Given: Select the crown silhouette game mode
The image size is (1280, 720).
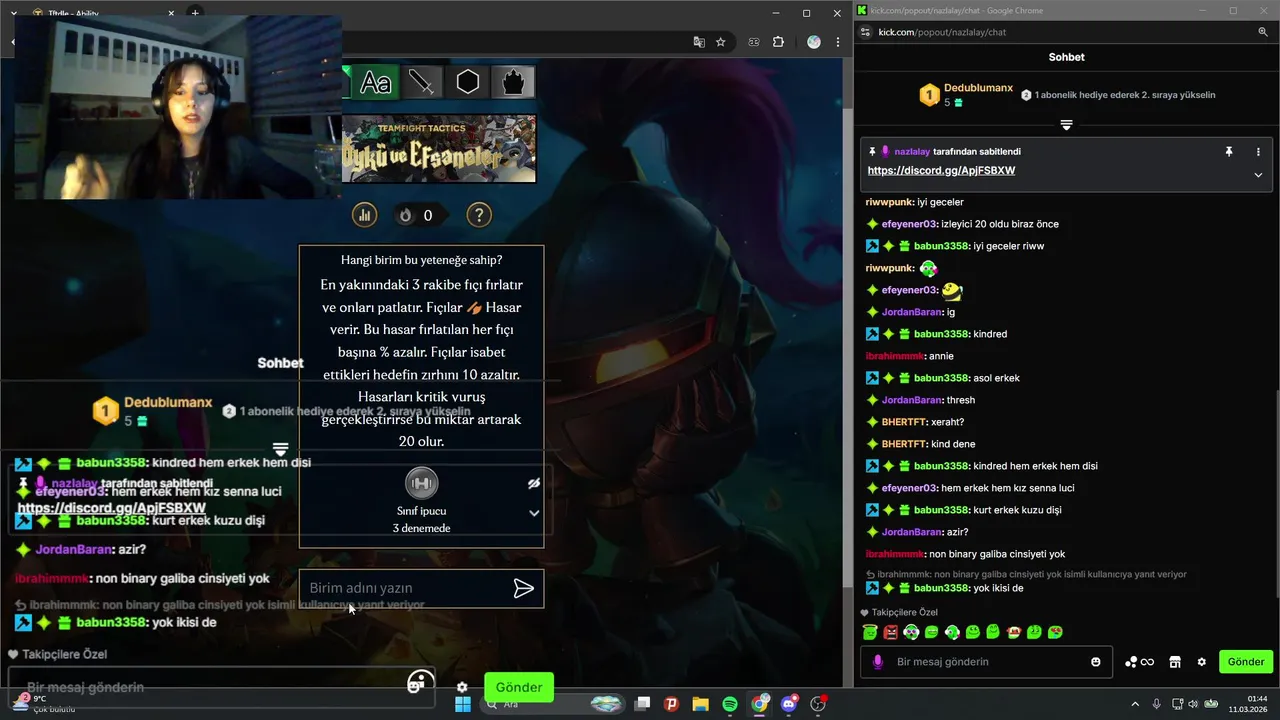Looking at the screenshot, I should pyautogui.click(x=513, y=82).
